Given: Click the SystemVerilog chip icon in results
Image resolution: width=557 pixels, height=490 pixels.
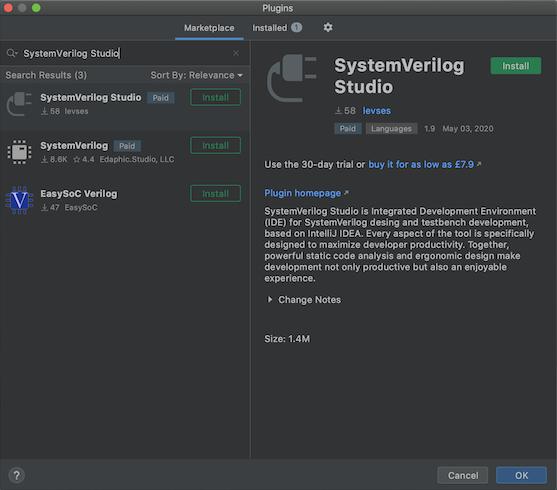Looking at the screenshot, I should coord(19,152).
